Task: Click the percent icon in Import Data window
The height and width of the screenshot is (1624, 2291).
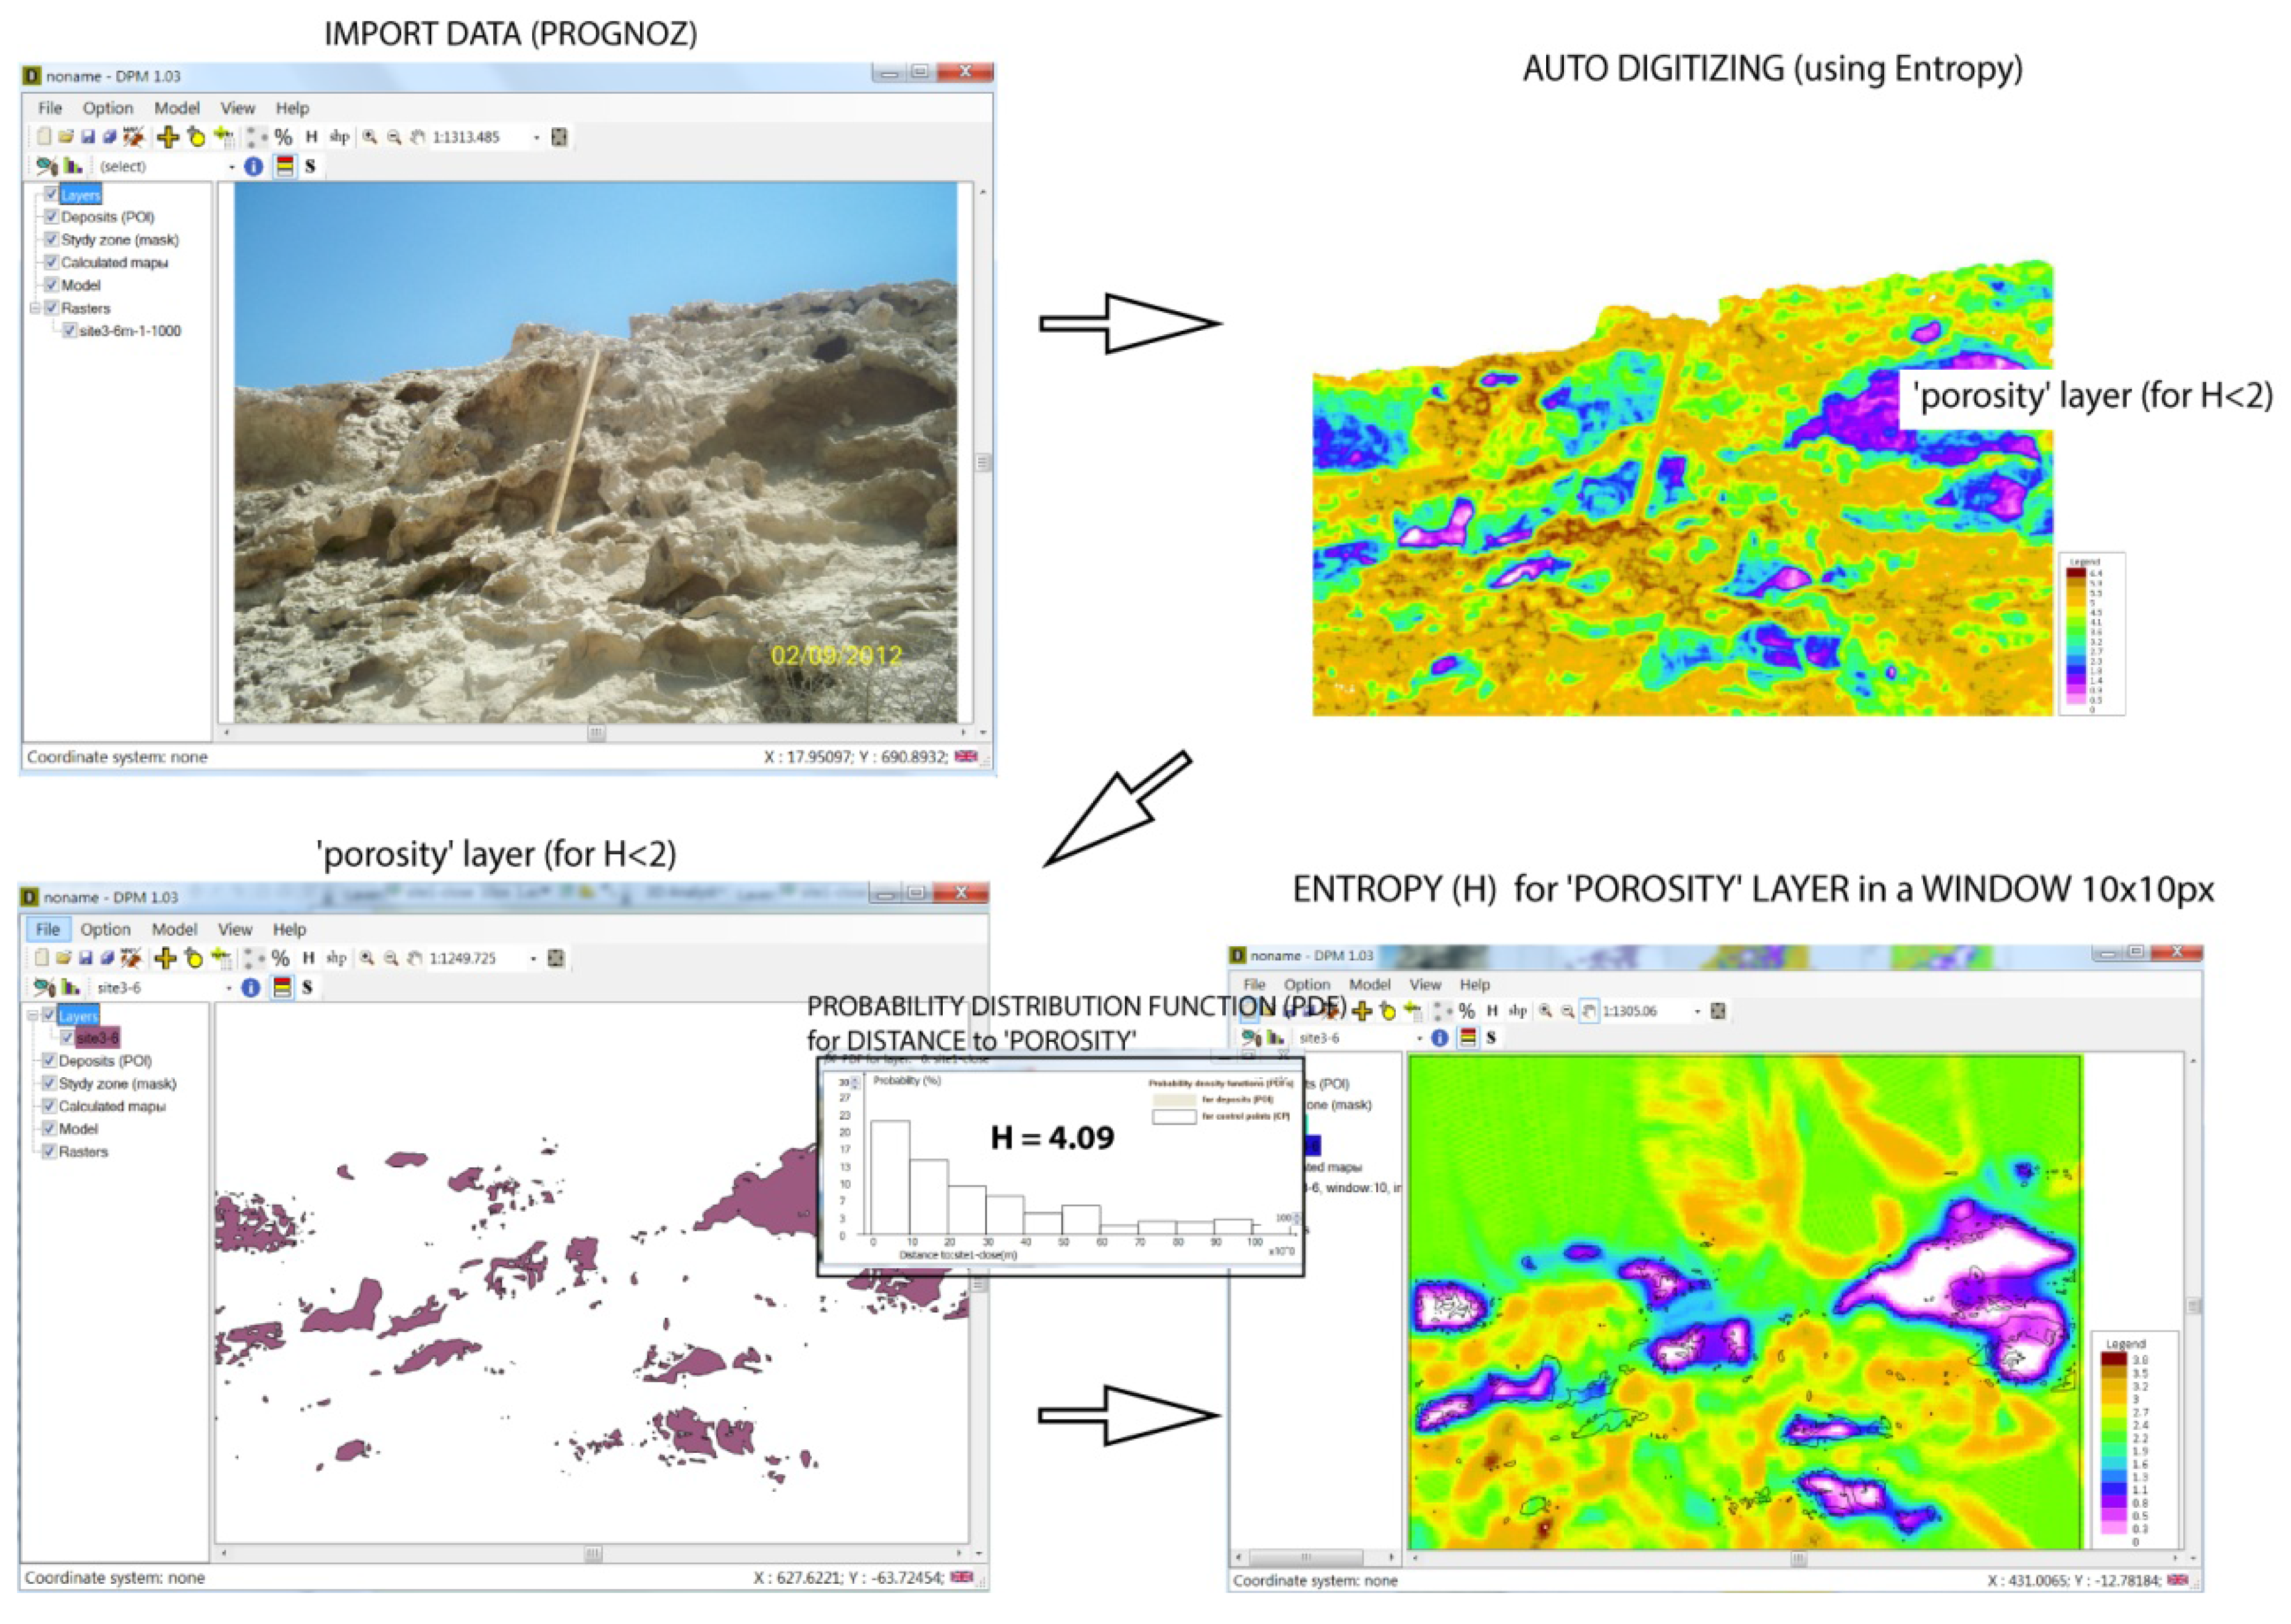Action: click(x=284, y=137)
